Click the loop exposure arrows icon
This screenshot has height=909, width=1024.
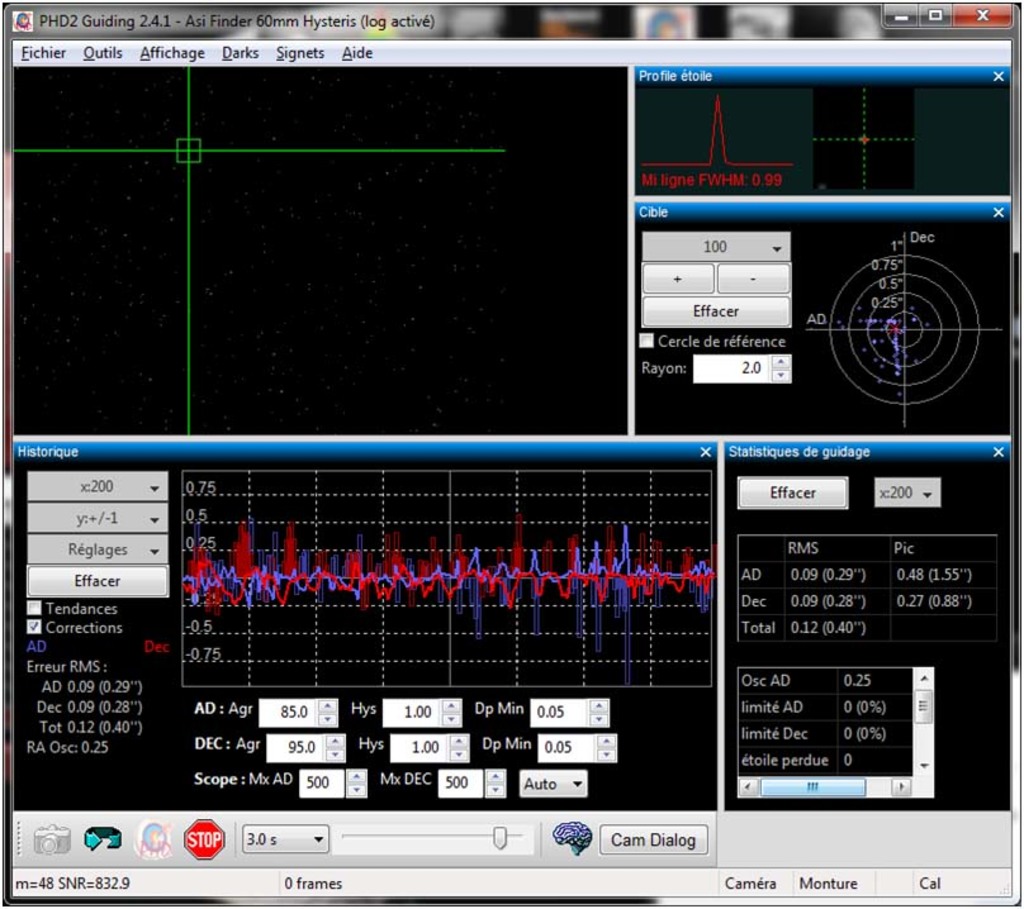(x=102, y=840)
